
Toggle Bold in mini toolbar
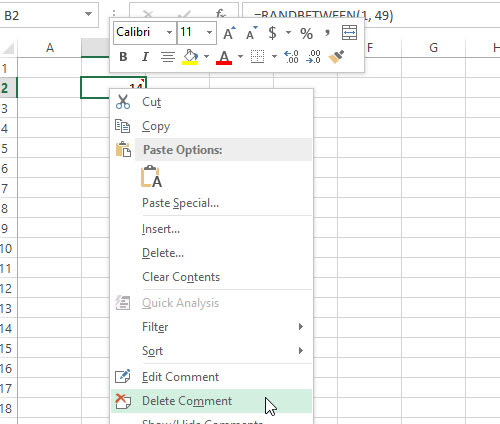123,57
